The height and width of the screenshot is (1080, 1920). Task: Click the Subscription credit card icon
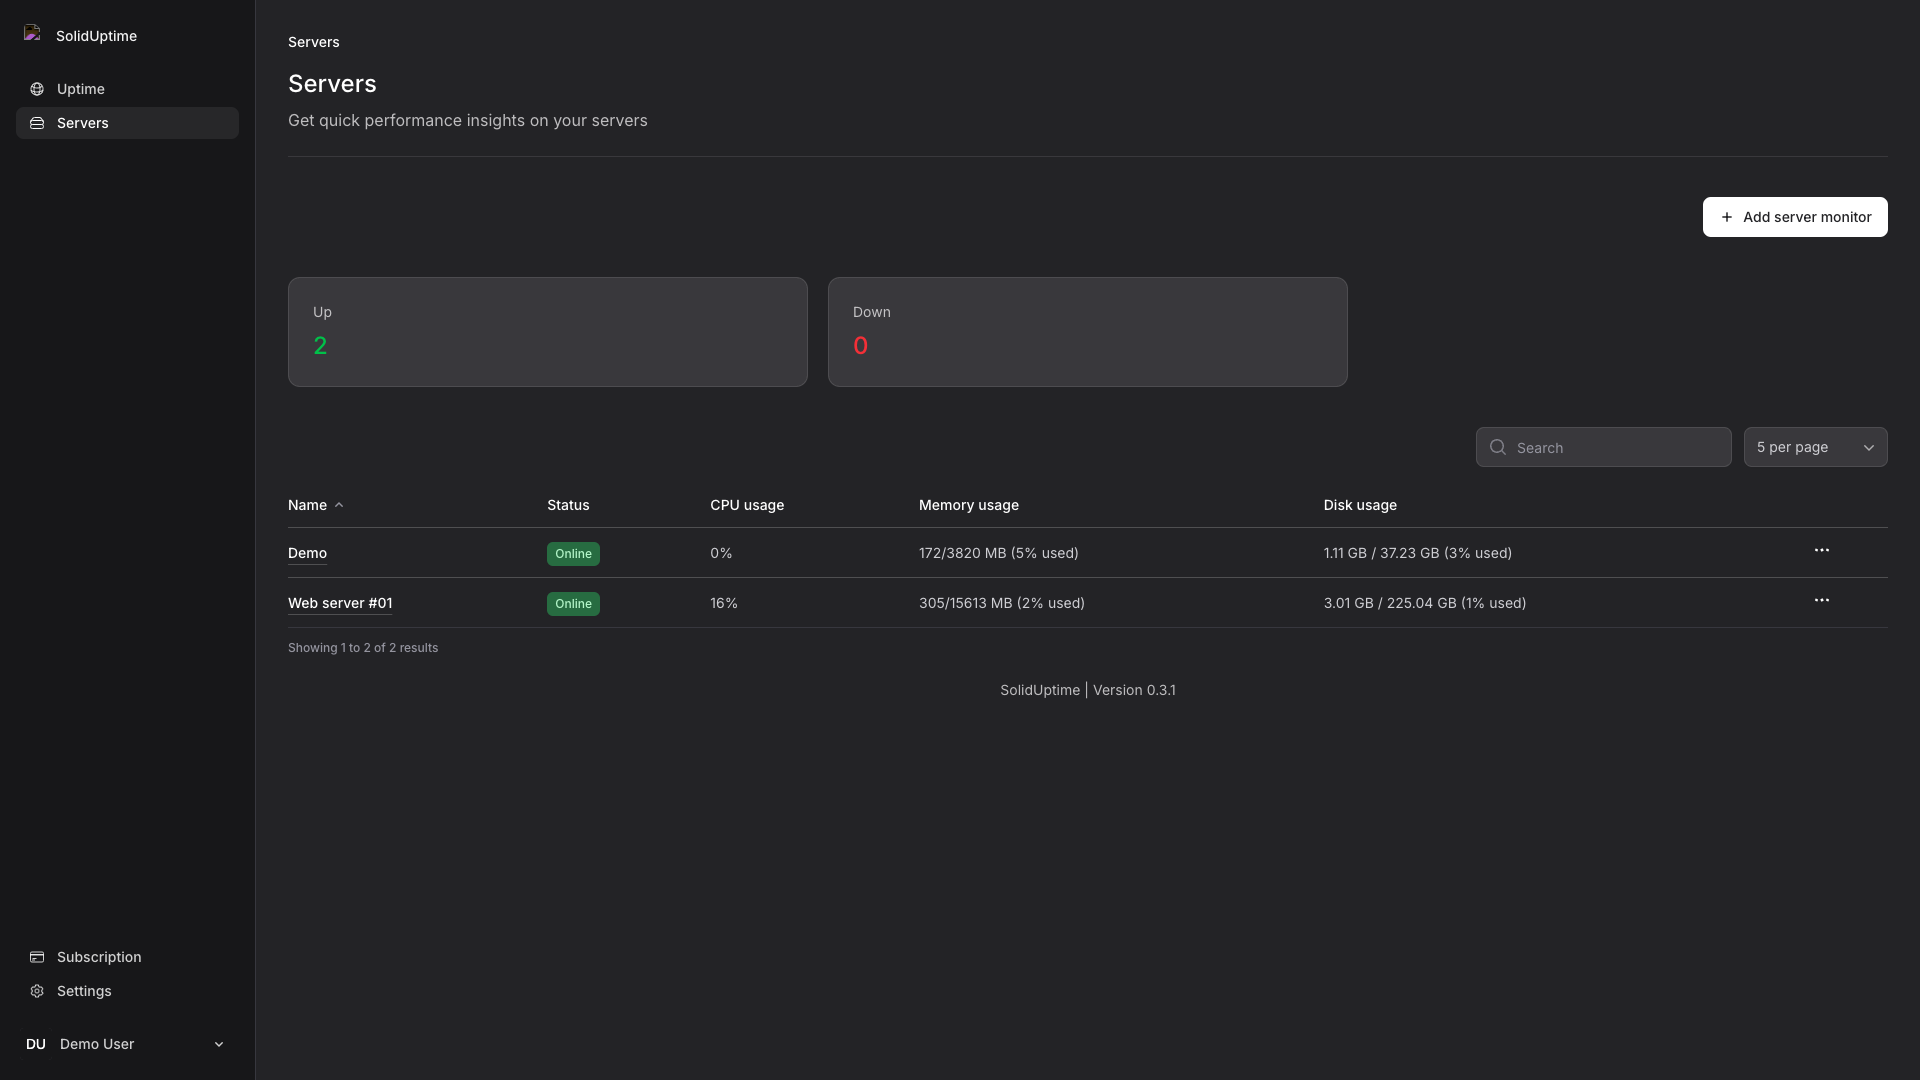pyautogui.click(x=37, y=957)
